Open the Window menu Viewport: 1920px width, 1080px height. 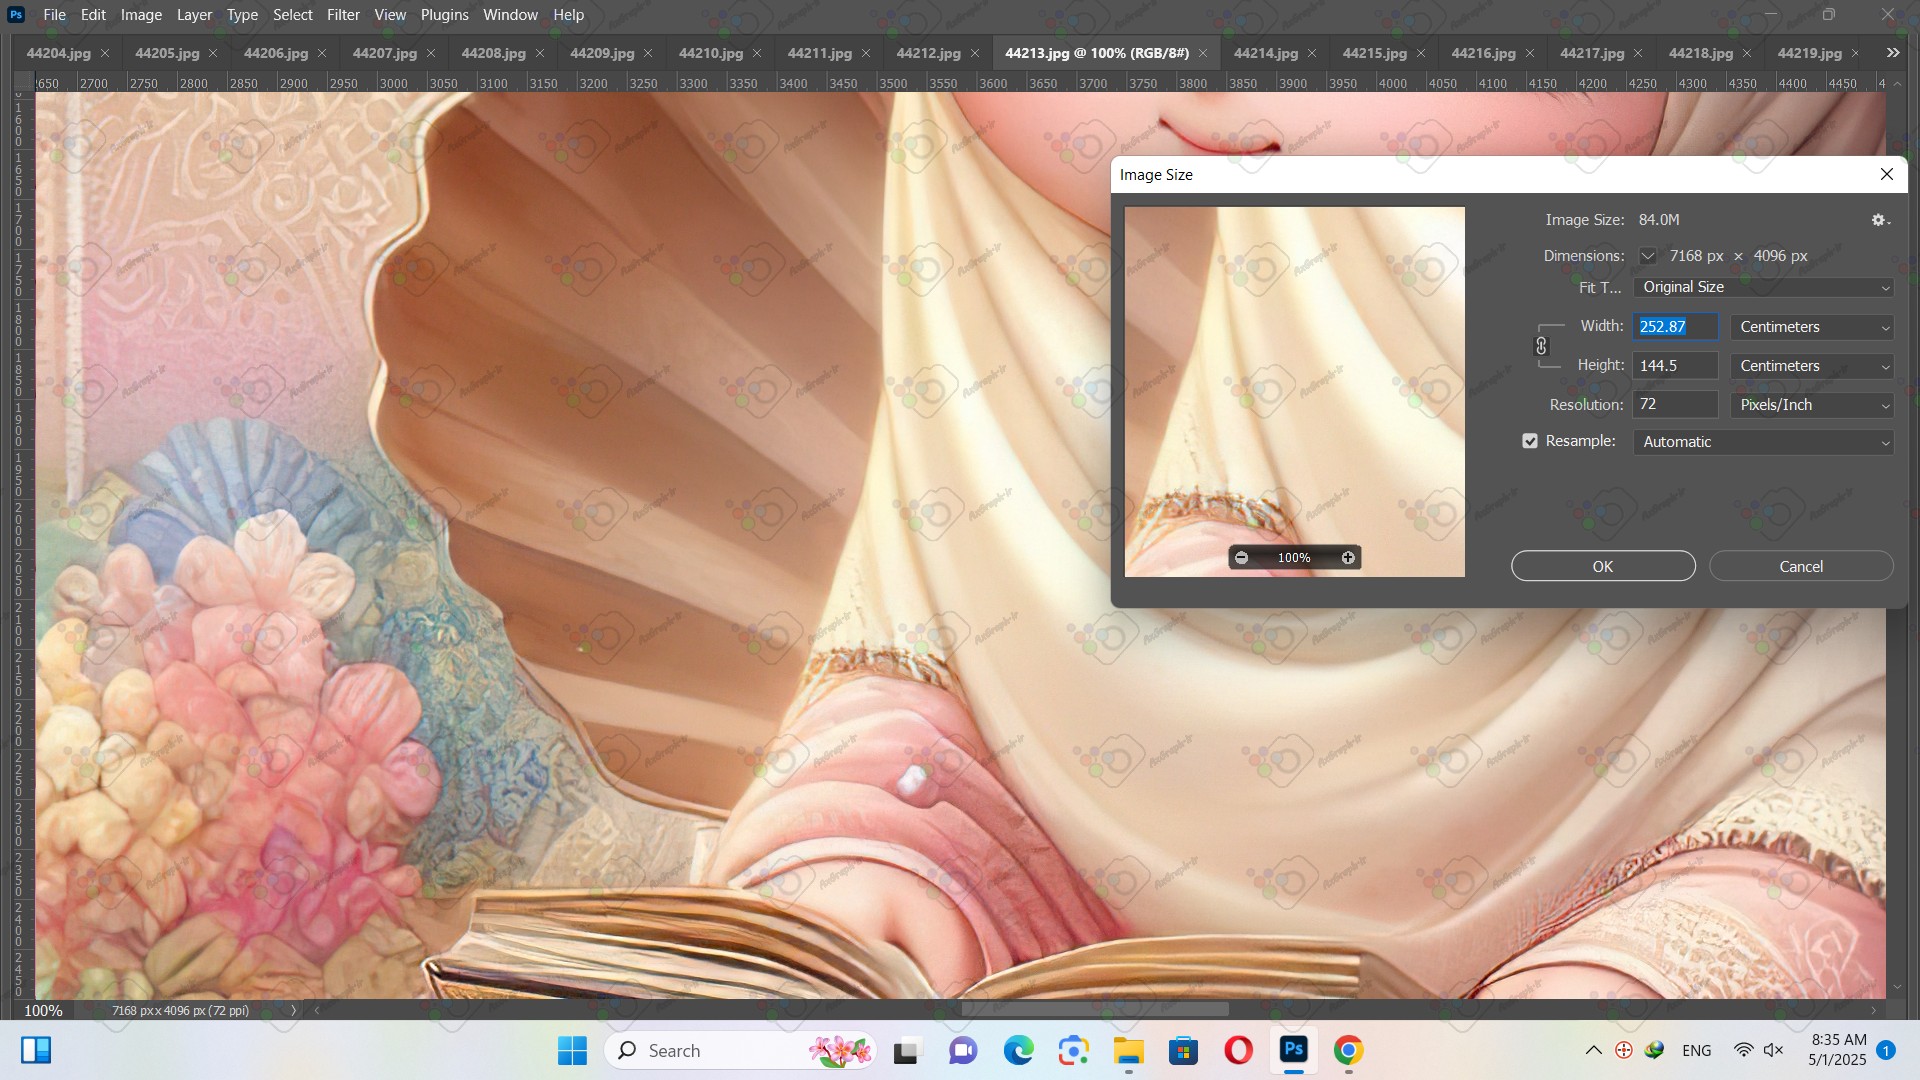point(510,15)
